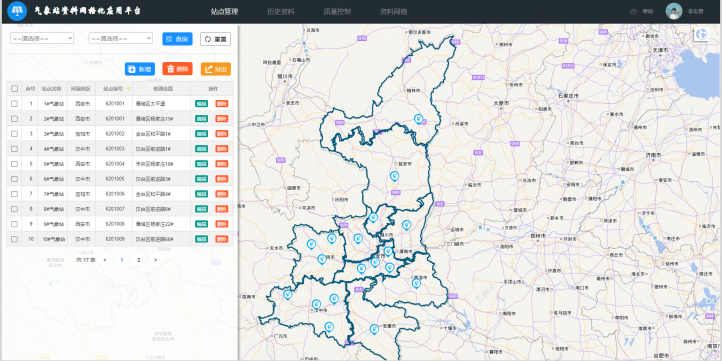Click the yellow 导出 export button
The width and height of the screenshot is (722, 361).
[x=215, y=69]
